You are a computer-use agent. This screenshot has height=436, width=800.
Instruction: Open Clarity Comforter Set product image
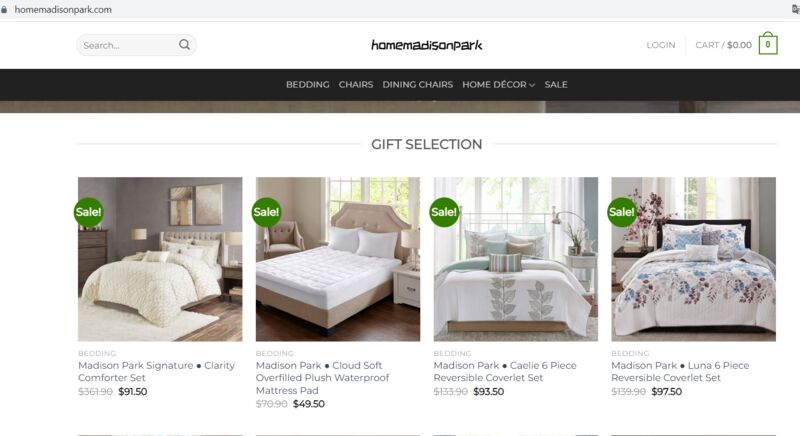(160, 259)
